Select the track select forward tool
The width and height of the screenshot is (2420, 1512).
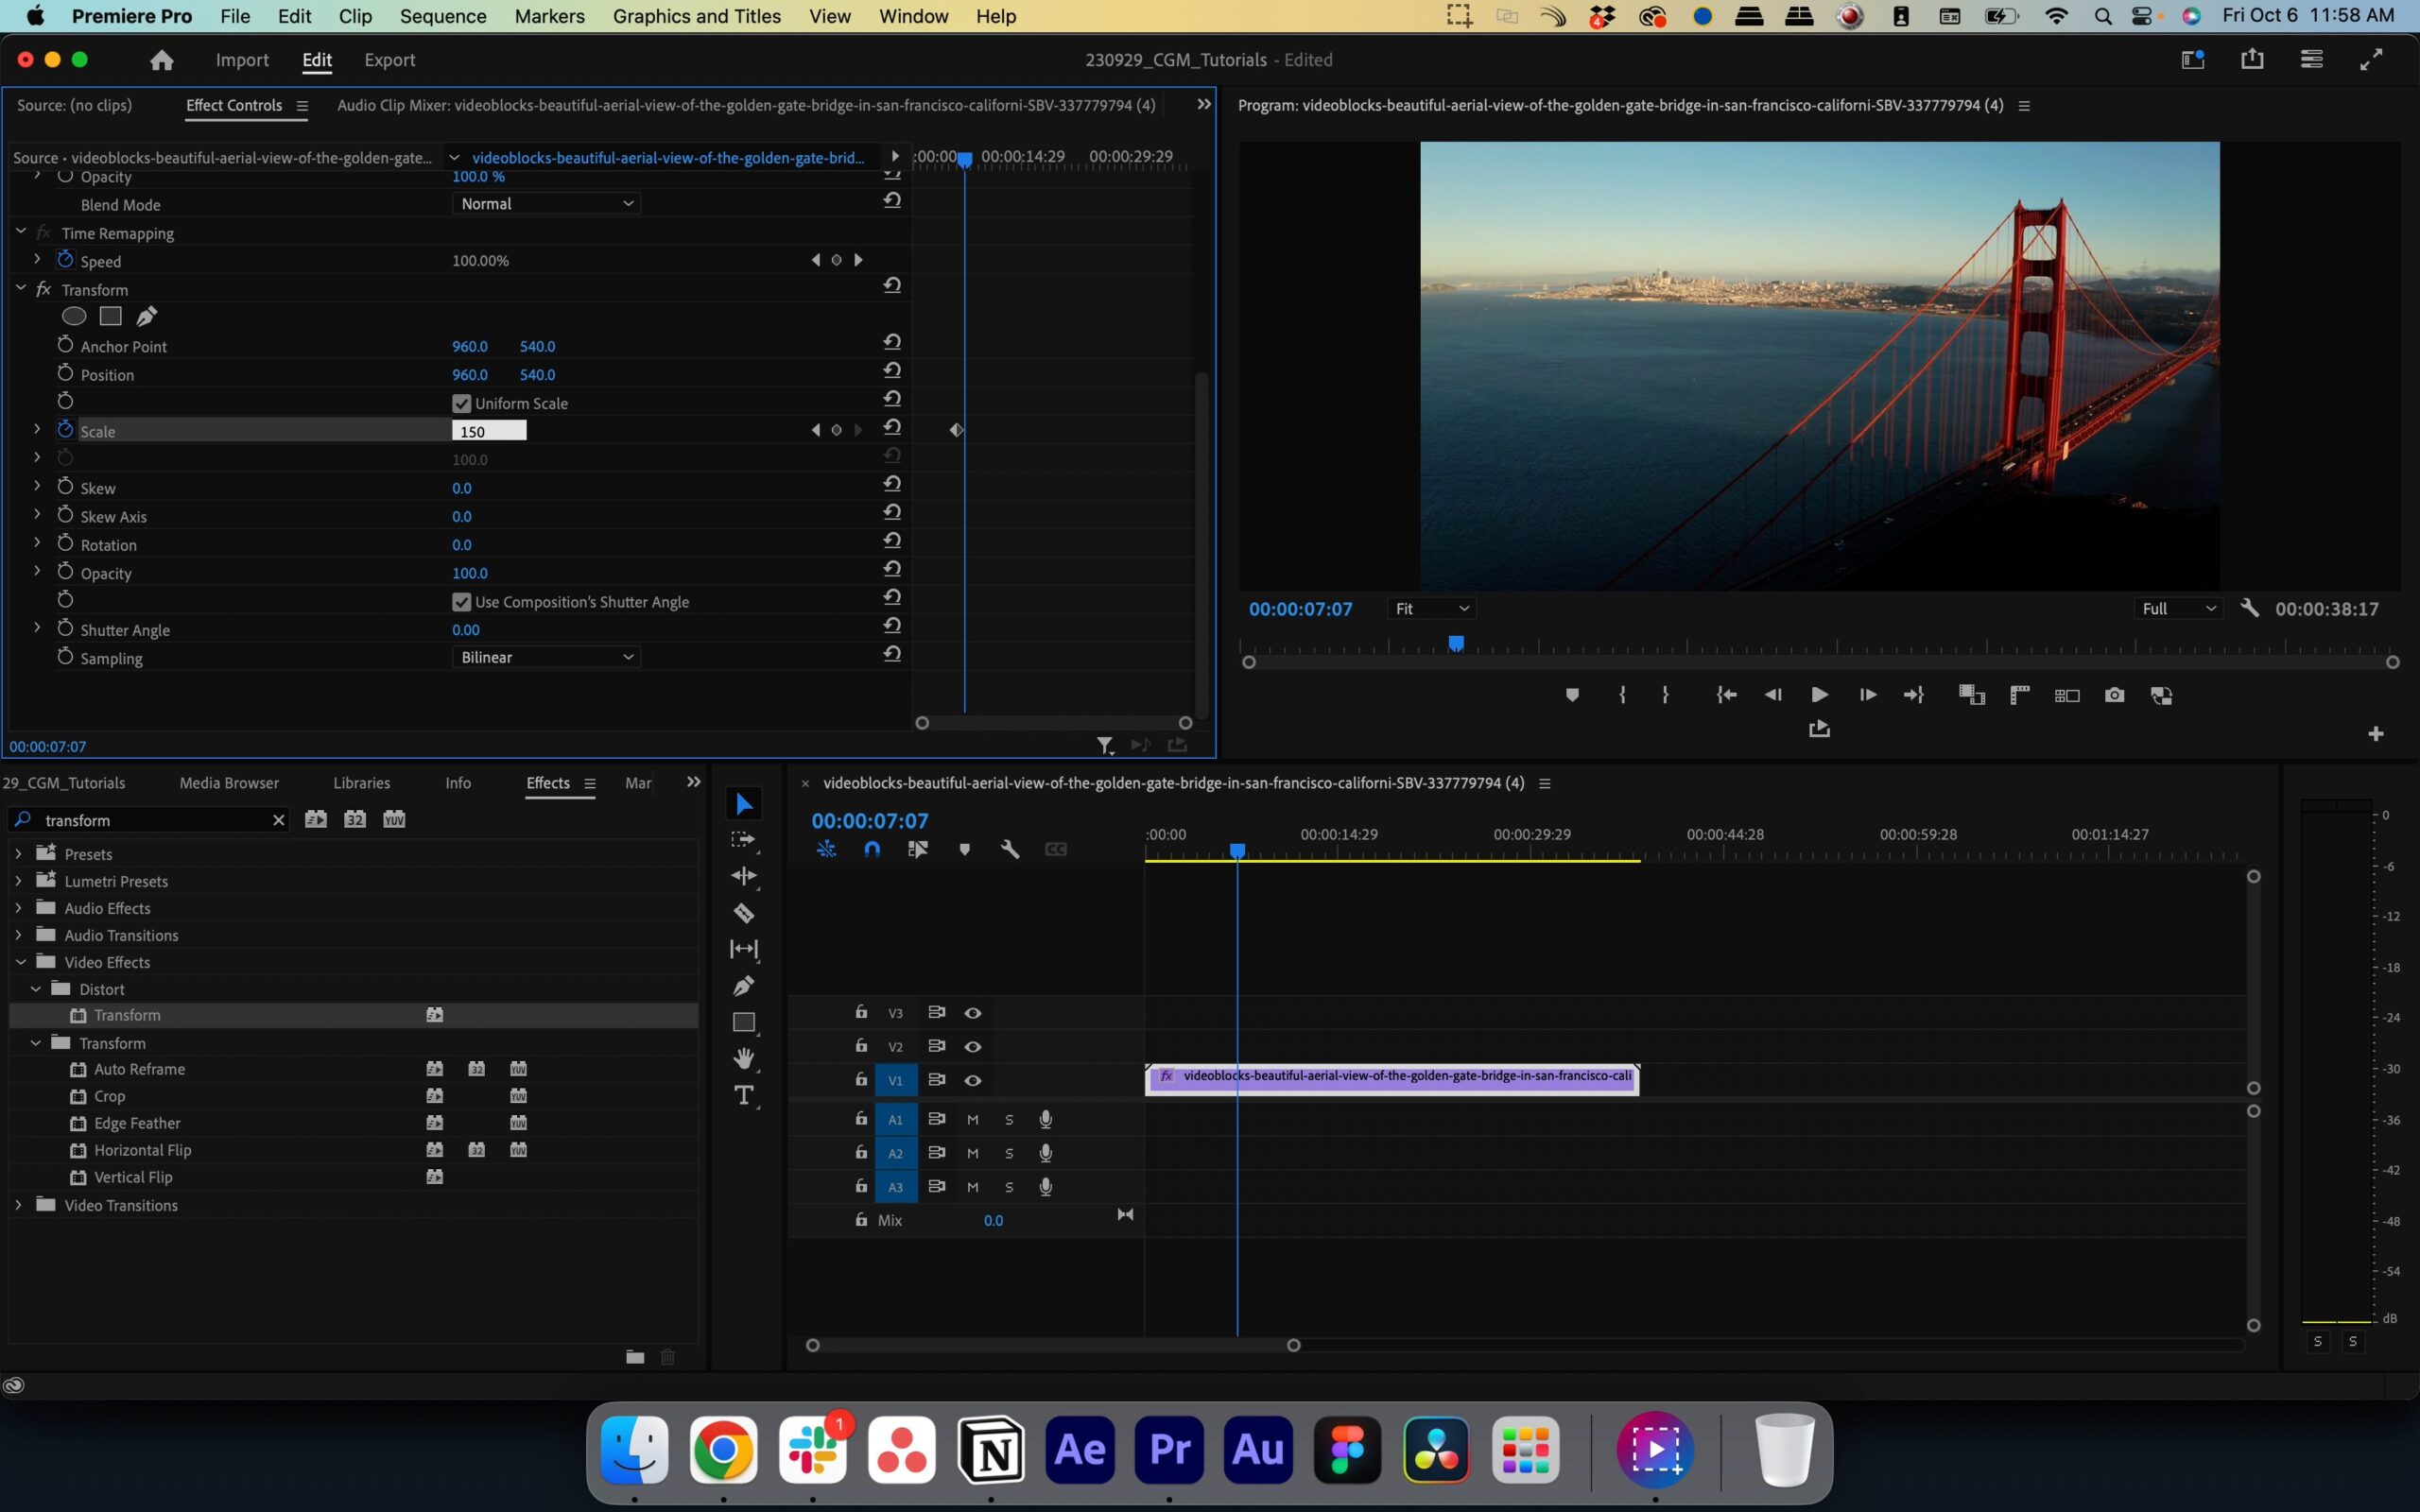(x=744, y=838)
